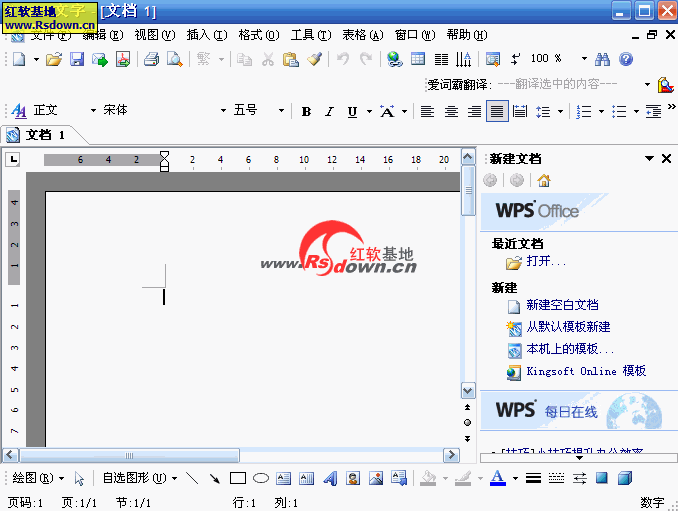Select the ellipse drawing tool
The image size is (678, 515).
tap(261, 478)
